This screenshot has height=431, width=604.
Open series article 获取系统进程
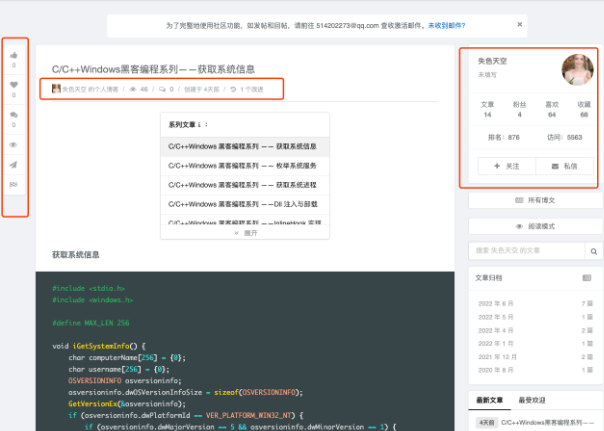(245, 185)
